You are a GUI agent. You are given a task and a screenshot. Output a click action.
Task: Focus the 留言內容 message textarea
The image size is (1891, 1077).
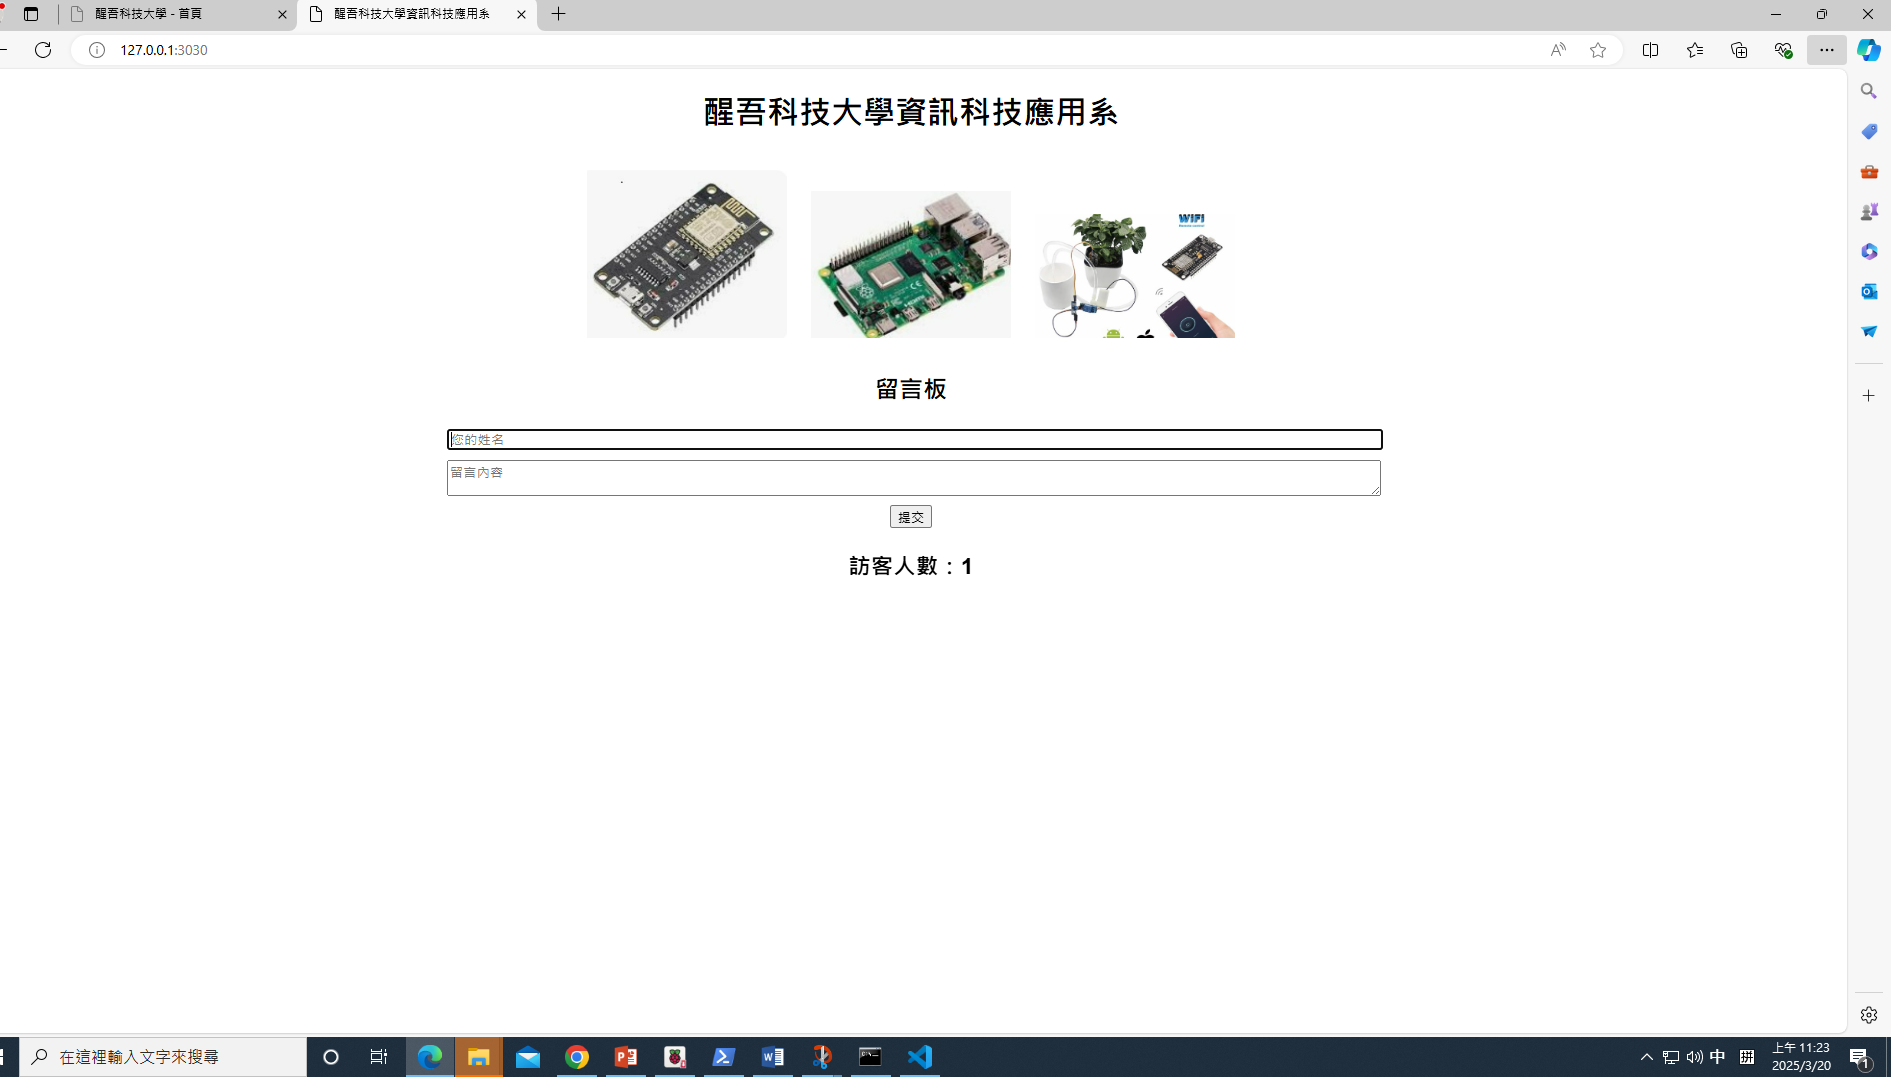point(913,478)
